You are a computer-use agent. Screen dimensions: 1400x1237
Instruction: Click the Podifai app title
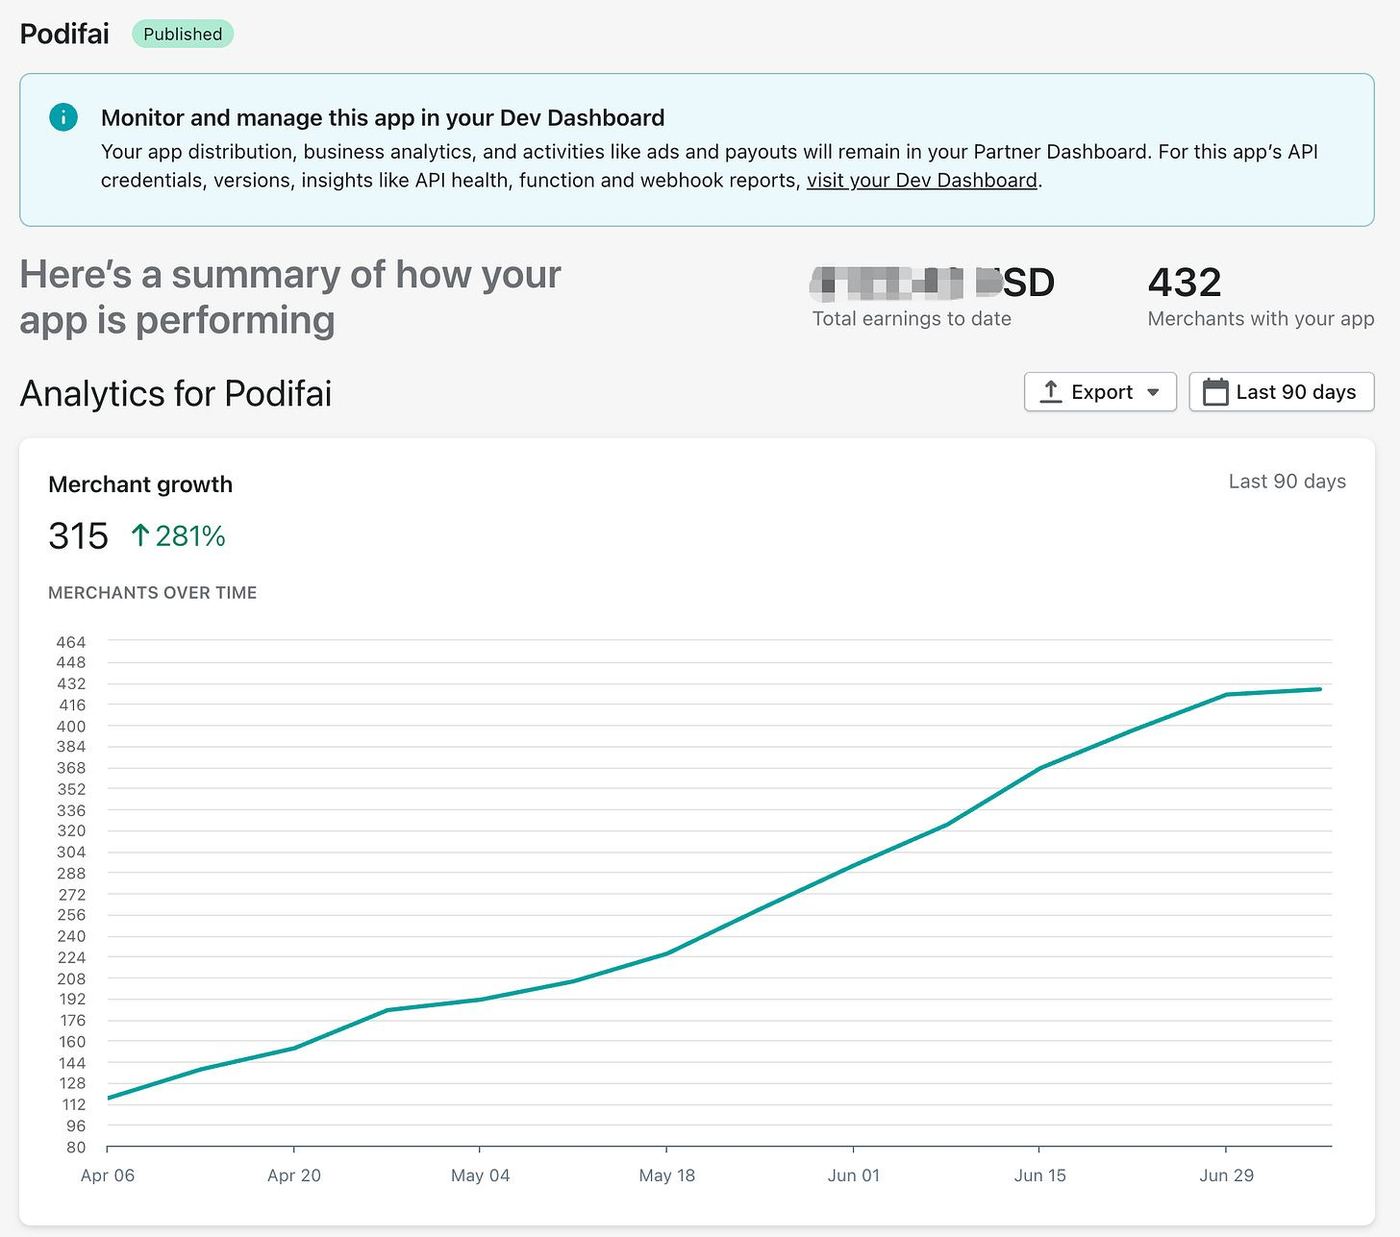tap(65, 34)
